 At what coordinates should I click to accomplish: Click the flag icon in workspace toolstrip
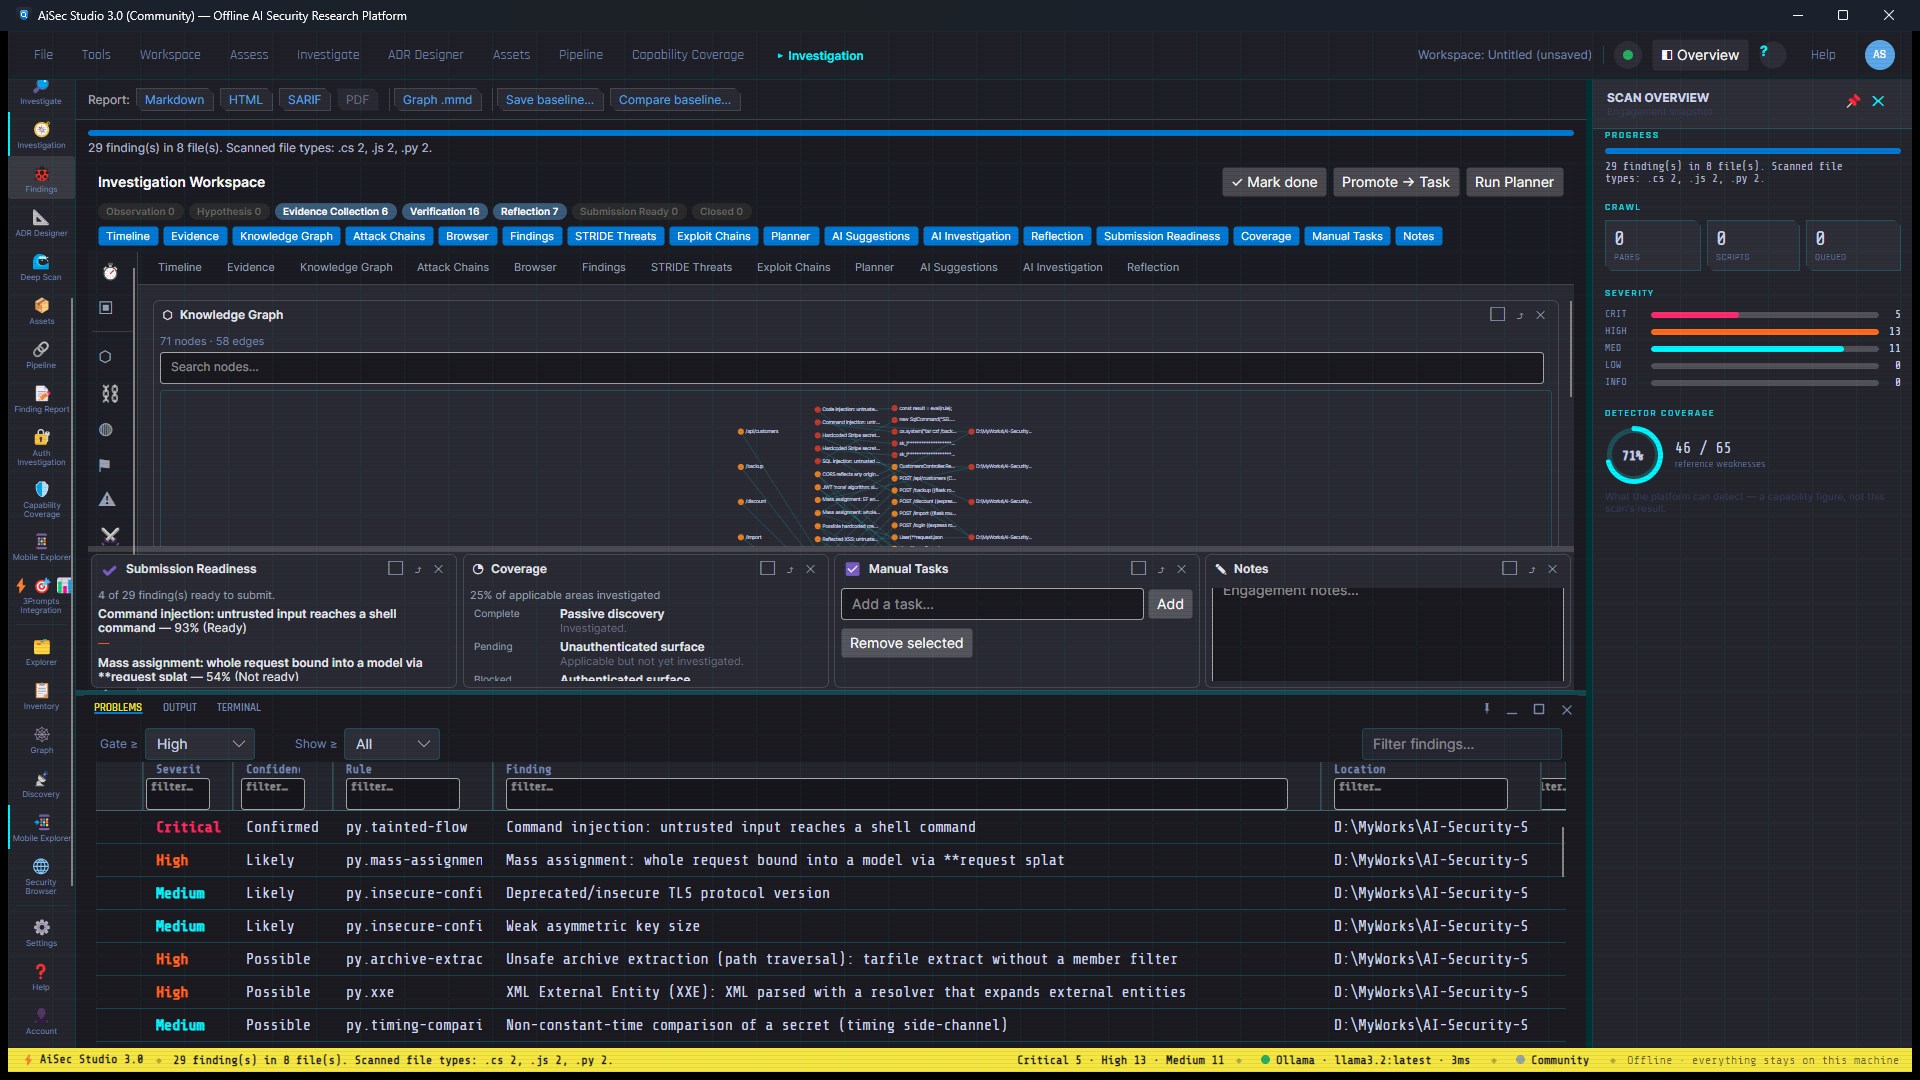(x=105, y=465)
